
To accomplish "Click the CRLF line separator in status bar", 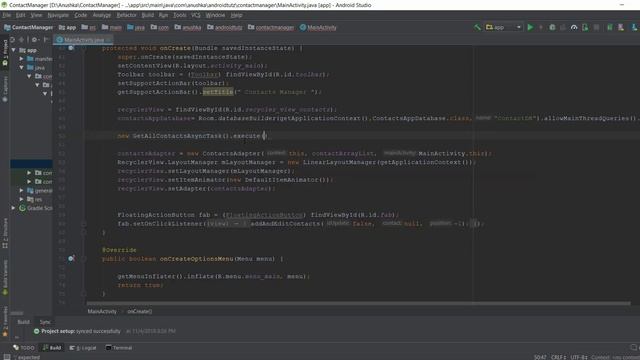I will [558, 357].
